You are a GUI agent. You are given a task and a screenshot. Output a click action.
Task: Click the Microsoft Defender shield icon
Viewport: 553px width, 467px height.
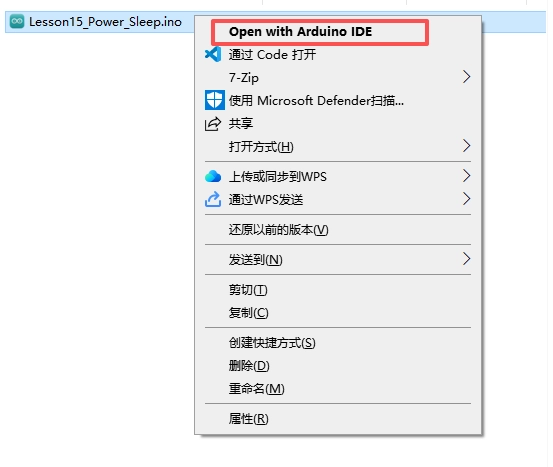pyautogui.click(x=214, y=100)
